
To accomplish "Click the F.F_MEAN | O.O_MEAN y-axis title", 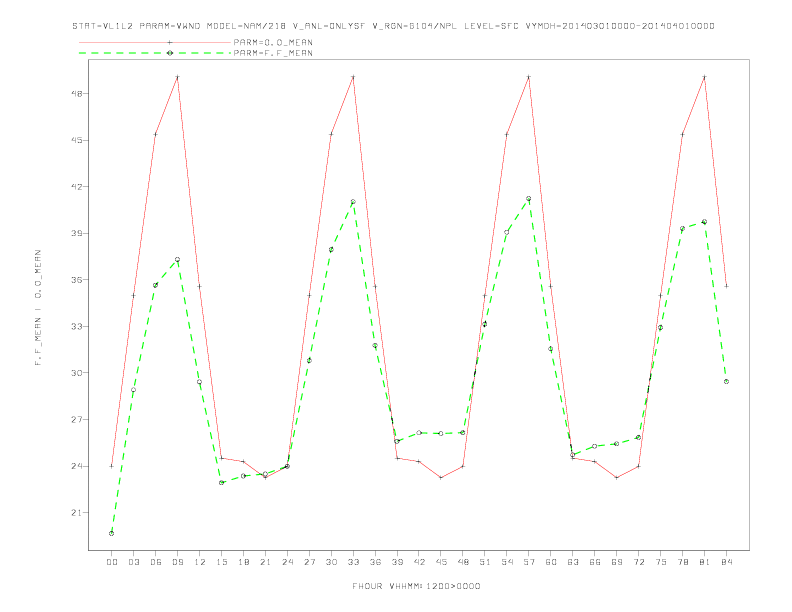I will tap(38, 308).
